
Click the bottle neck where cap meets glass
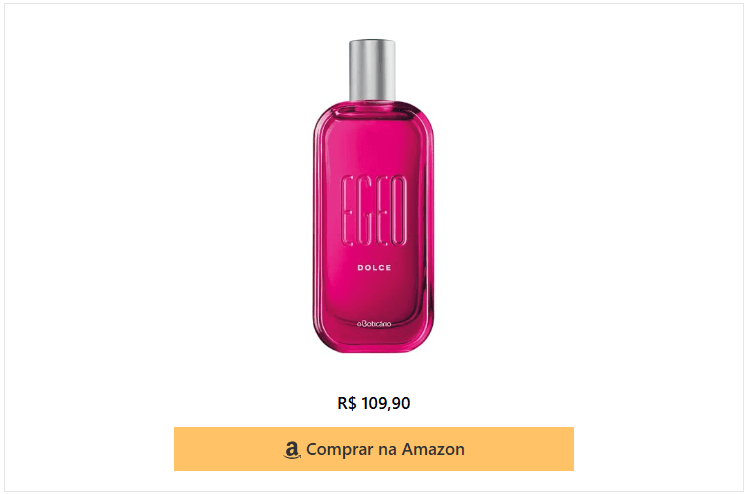coord(373,101)
